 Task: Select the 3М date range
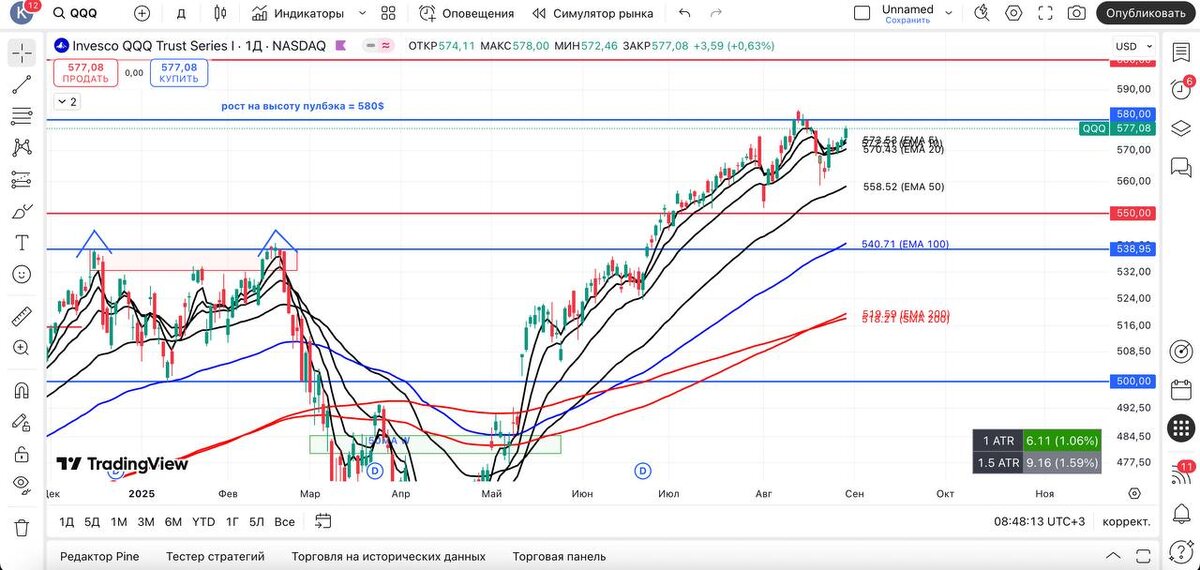(146, 522)
